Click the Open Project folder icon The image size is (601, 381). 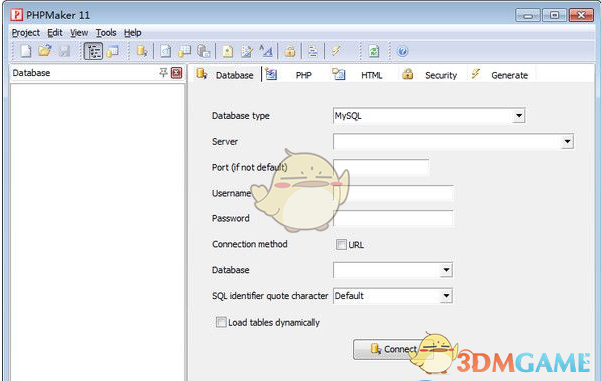point(45,51)
